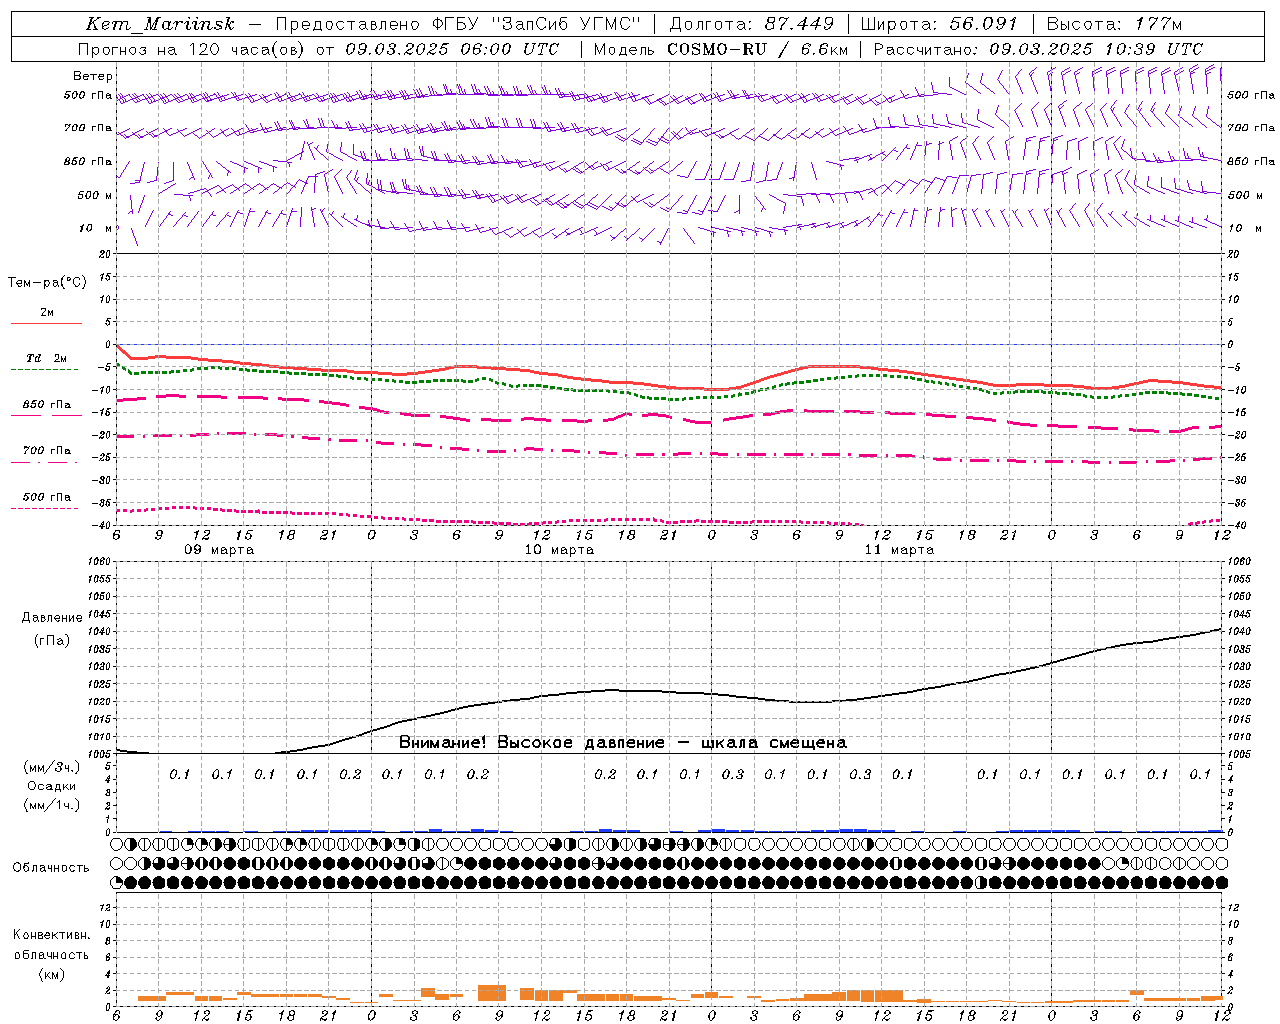Click the Внимание! Высокое давление warning text
1280x1024 pixels.
tap(622, 743)
